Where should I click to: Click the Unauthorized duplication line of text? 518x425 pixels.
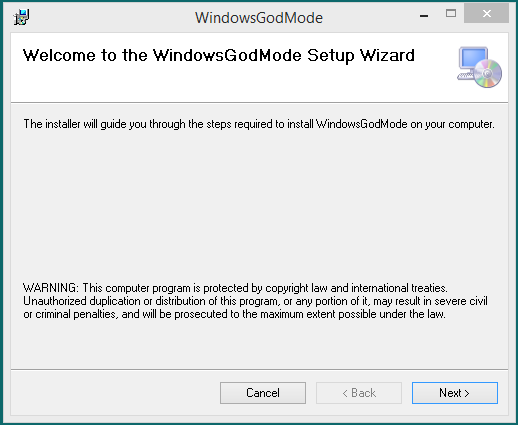[255, 301]
